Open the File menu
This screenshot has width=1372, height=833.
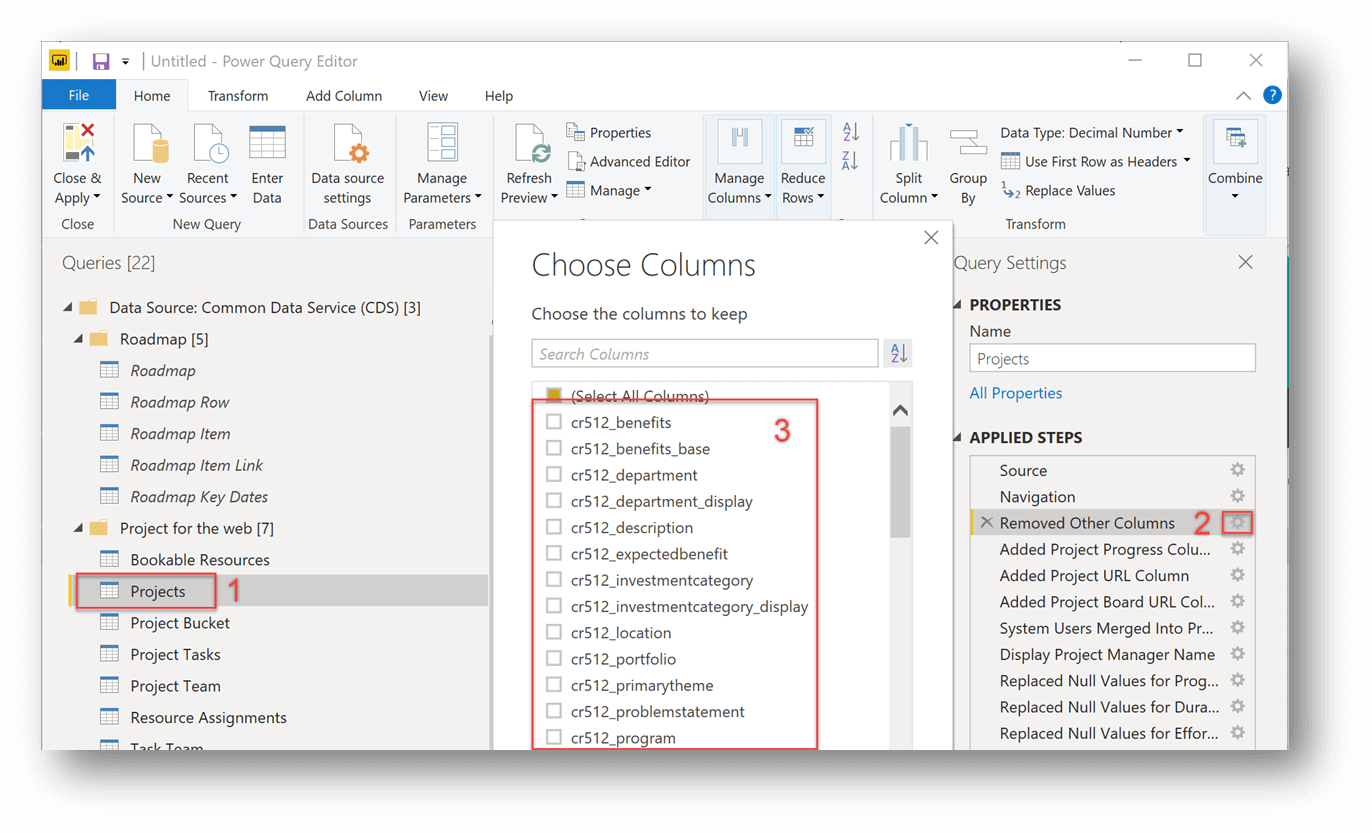coord(79,95)
